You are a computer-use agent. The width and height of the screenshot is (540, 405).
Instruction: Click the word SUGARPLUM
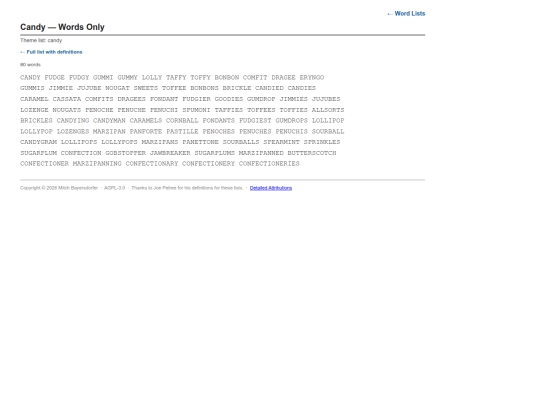click(x=38, y=153)
